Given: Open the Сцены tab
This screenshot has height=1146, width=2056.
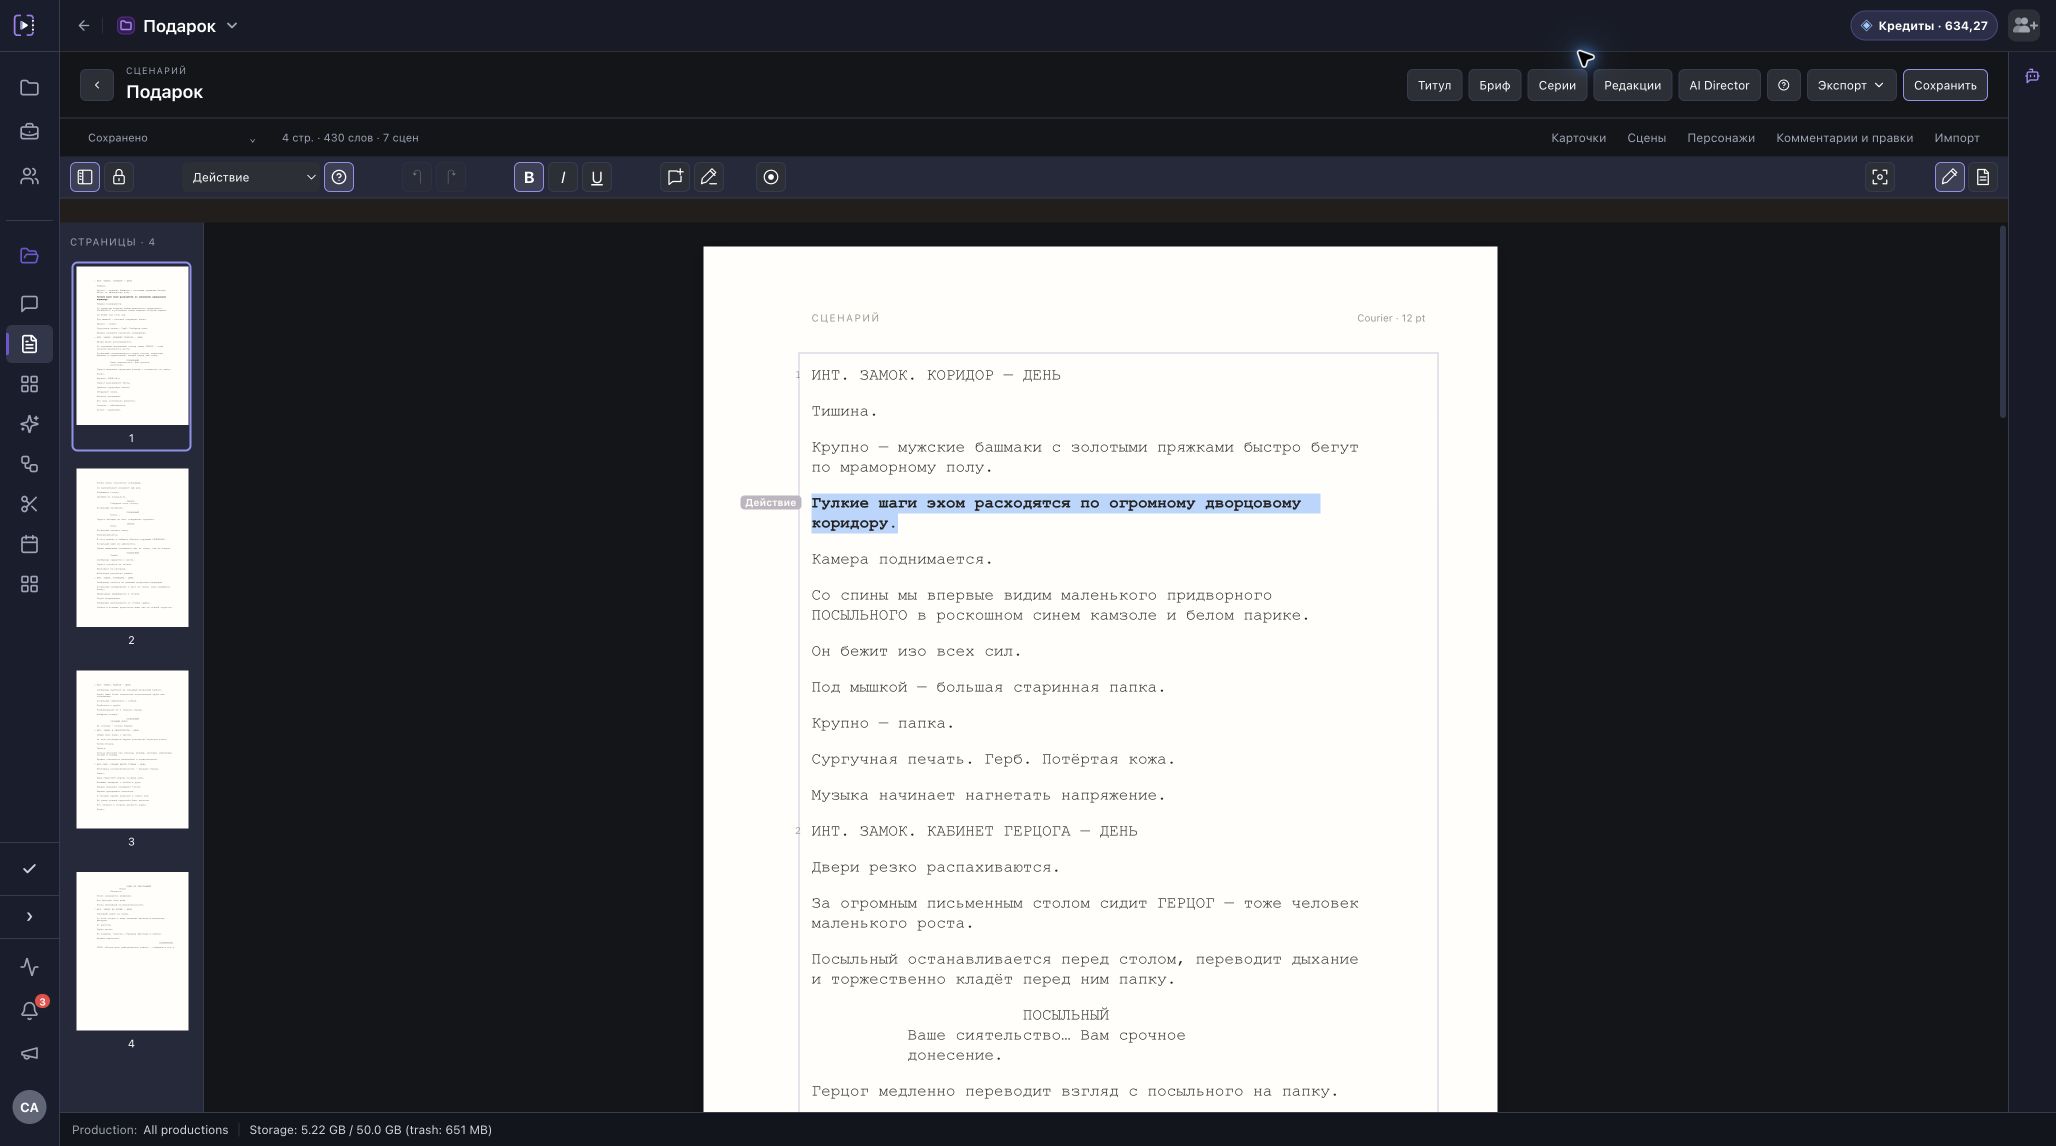Looking at the screenshot, I should point(1646,138).
